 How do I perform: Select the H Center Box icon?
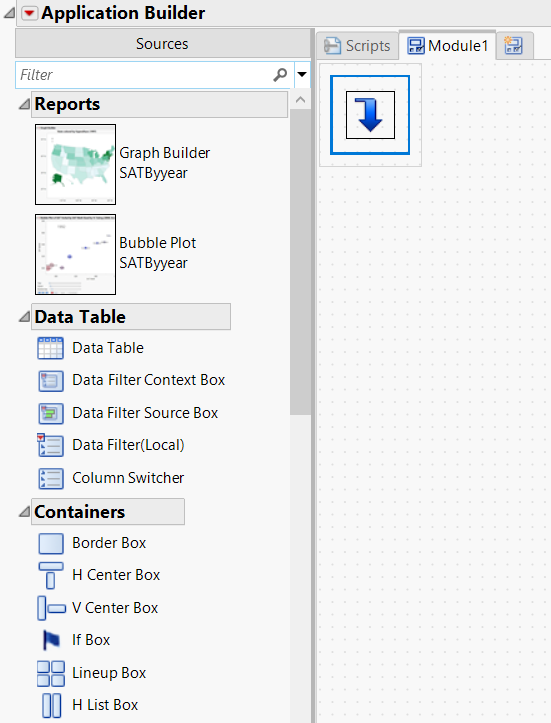click(51, 575)
